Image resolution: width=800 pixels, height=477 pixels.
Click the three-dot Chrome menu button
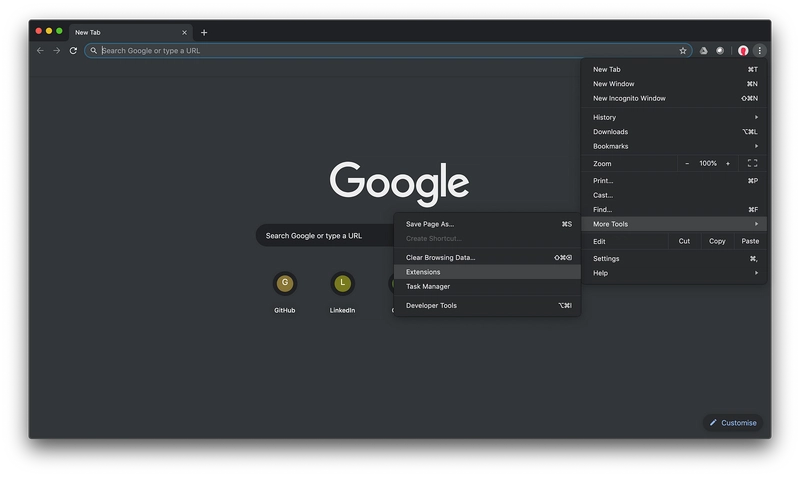[759, 51]
